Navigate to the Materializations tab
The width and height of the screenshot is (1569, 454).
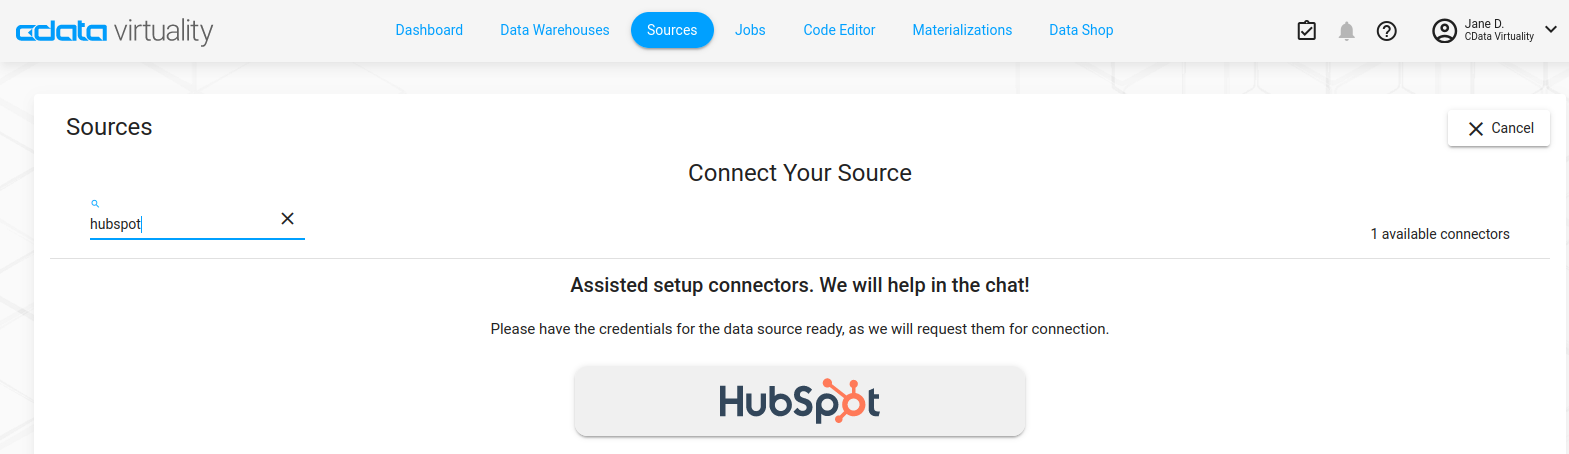pyautogui.click(x=962, y=30)
